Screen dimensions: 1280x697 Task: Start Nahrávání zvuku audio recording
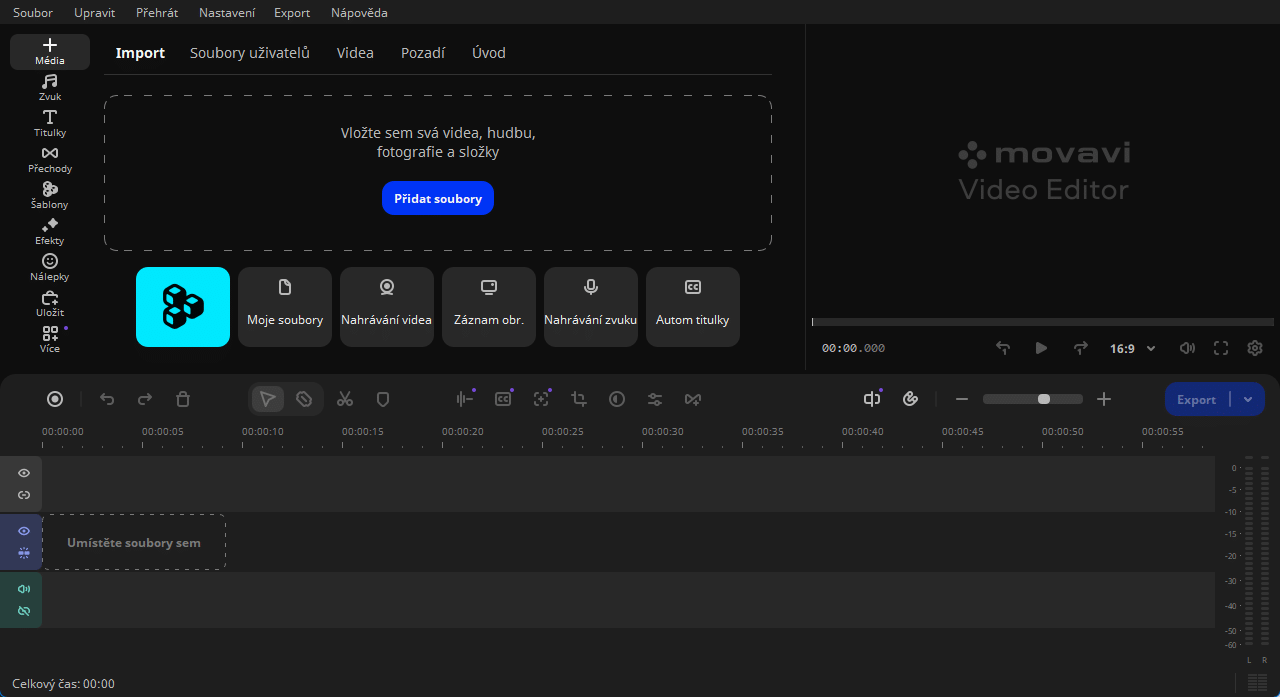click(x=591, y=307)
